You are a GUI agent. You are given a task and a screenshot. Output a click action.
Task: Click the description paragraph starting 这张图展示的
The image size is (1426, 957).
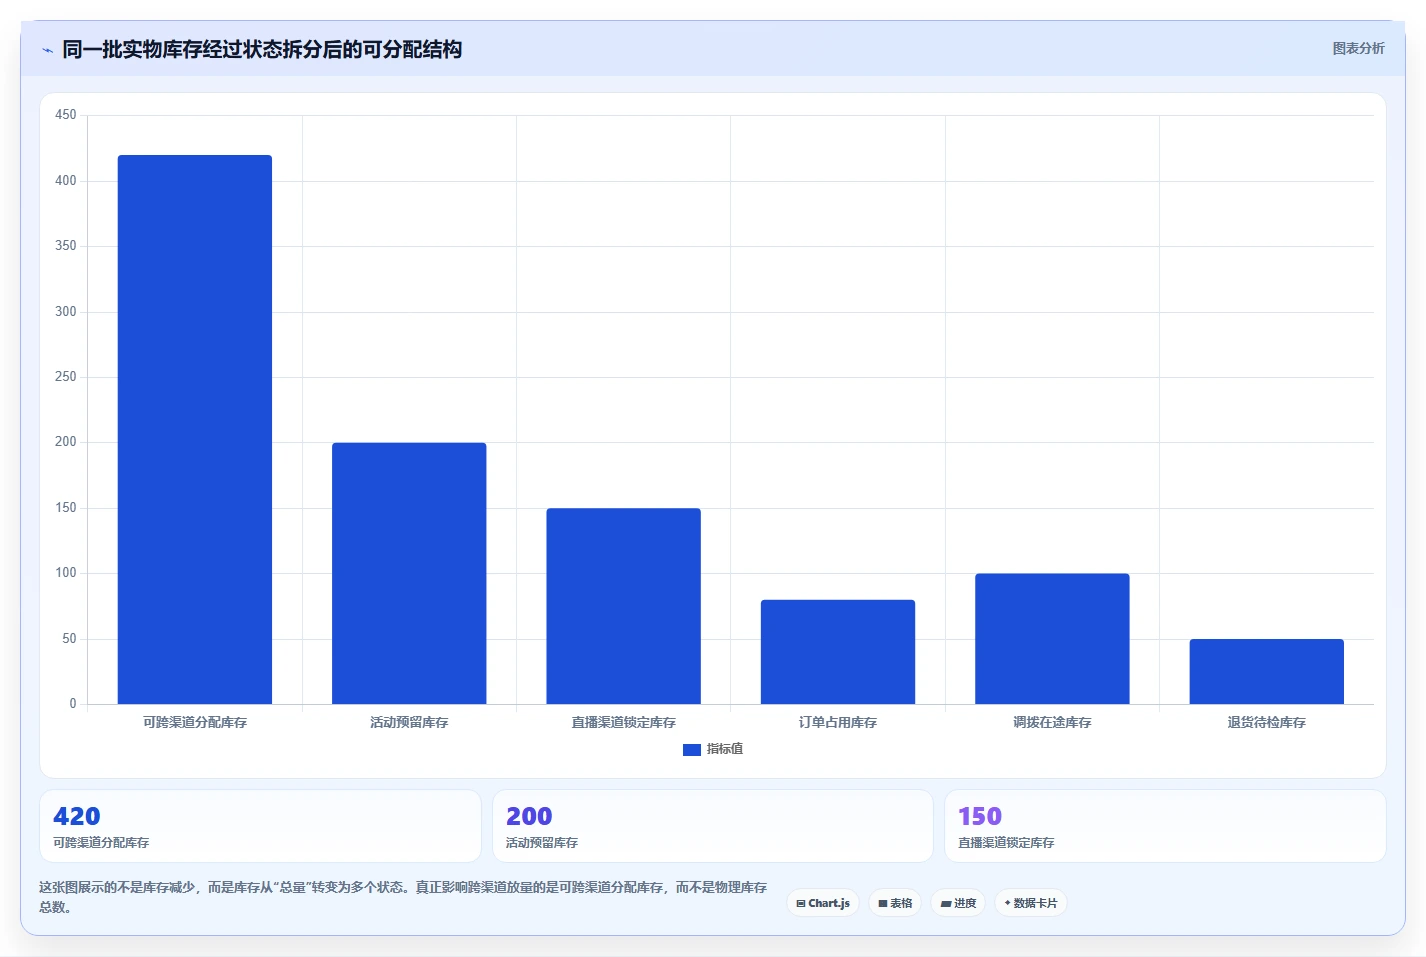pos(403,897)
